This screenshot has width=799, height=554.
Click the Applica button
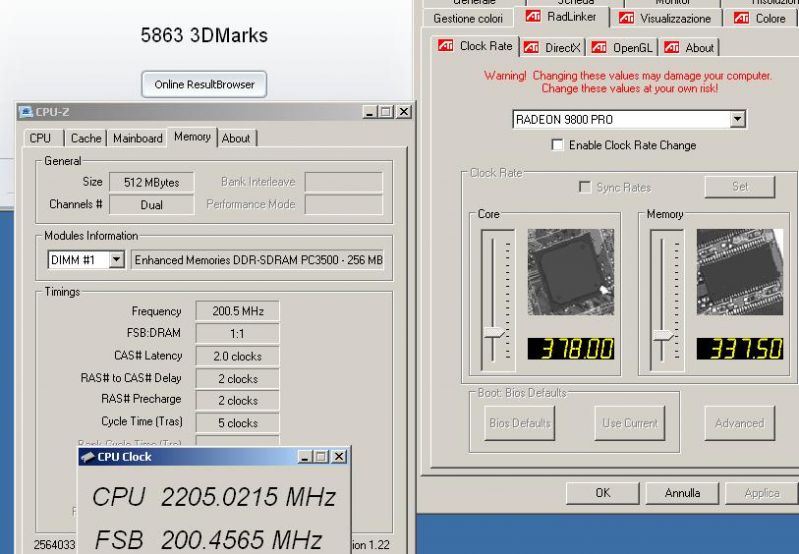pyautogui.click(x=762, y=493)
